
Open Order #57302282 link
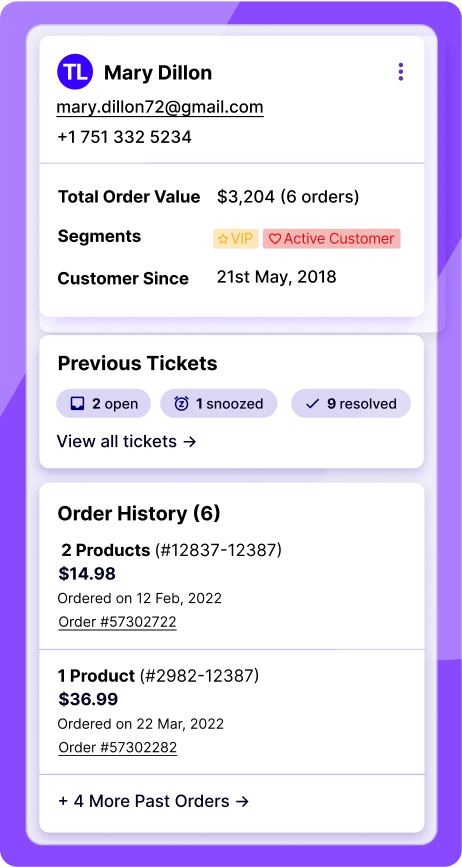click(118, 748)
